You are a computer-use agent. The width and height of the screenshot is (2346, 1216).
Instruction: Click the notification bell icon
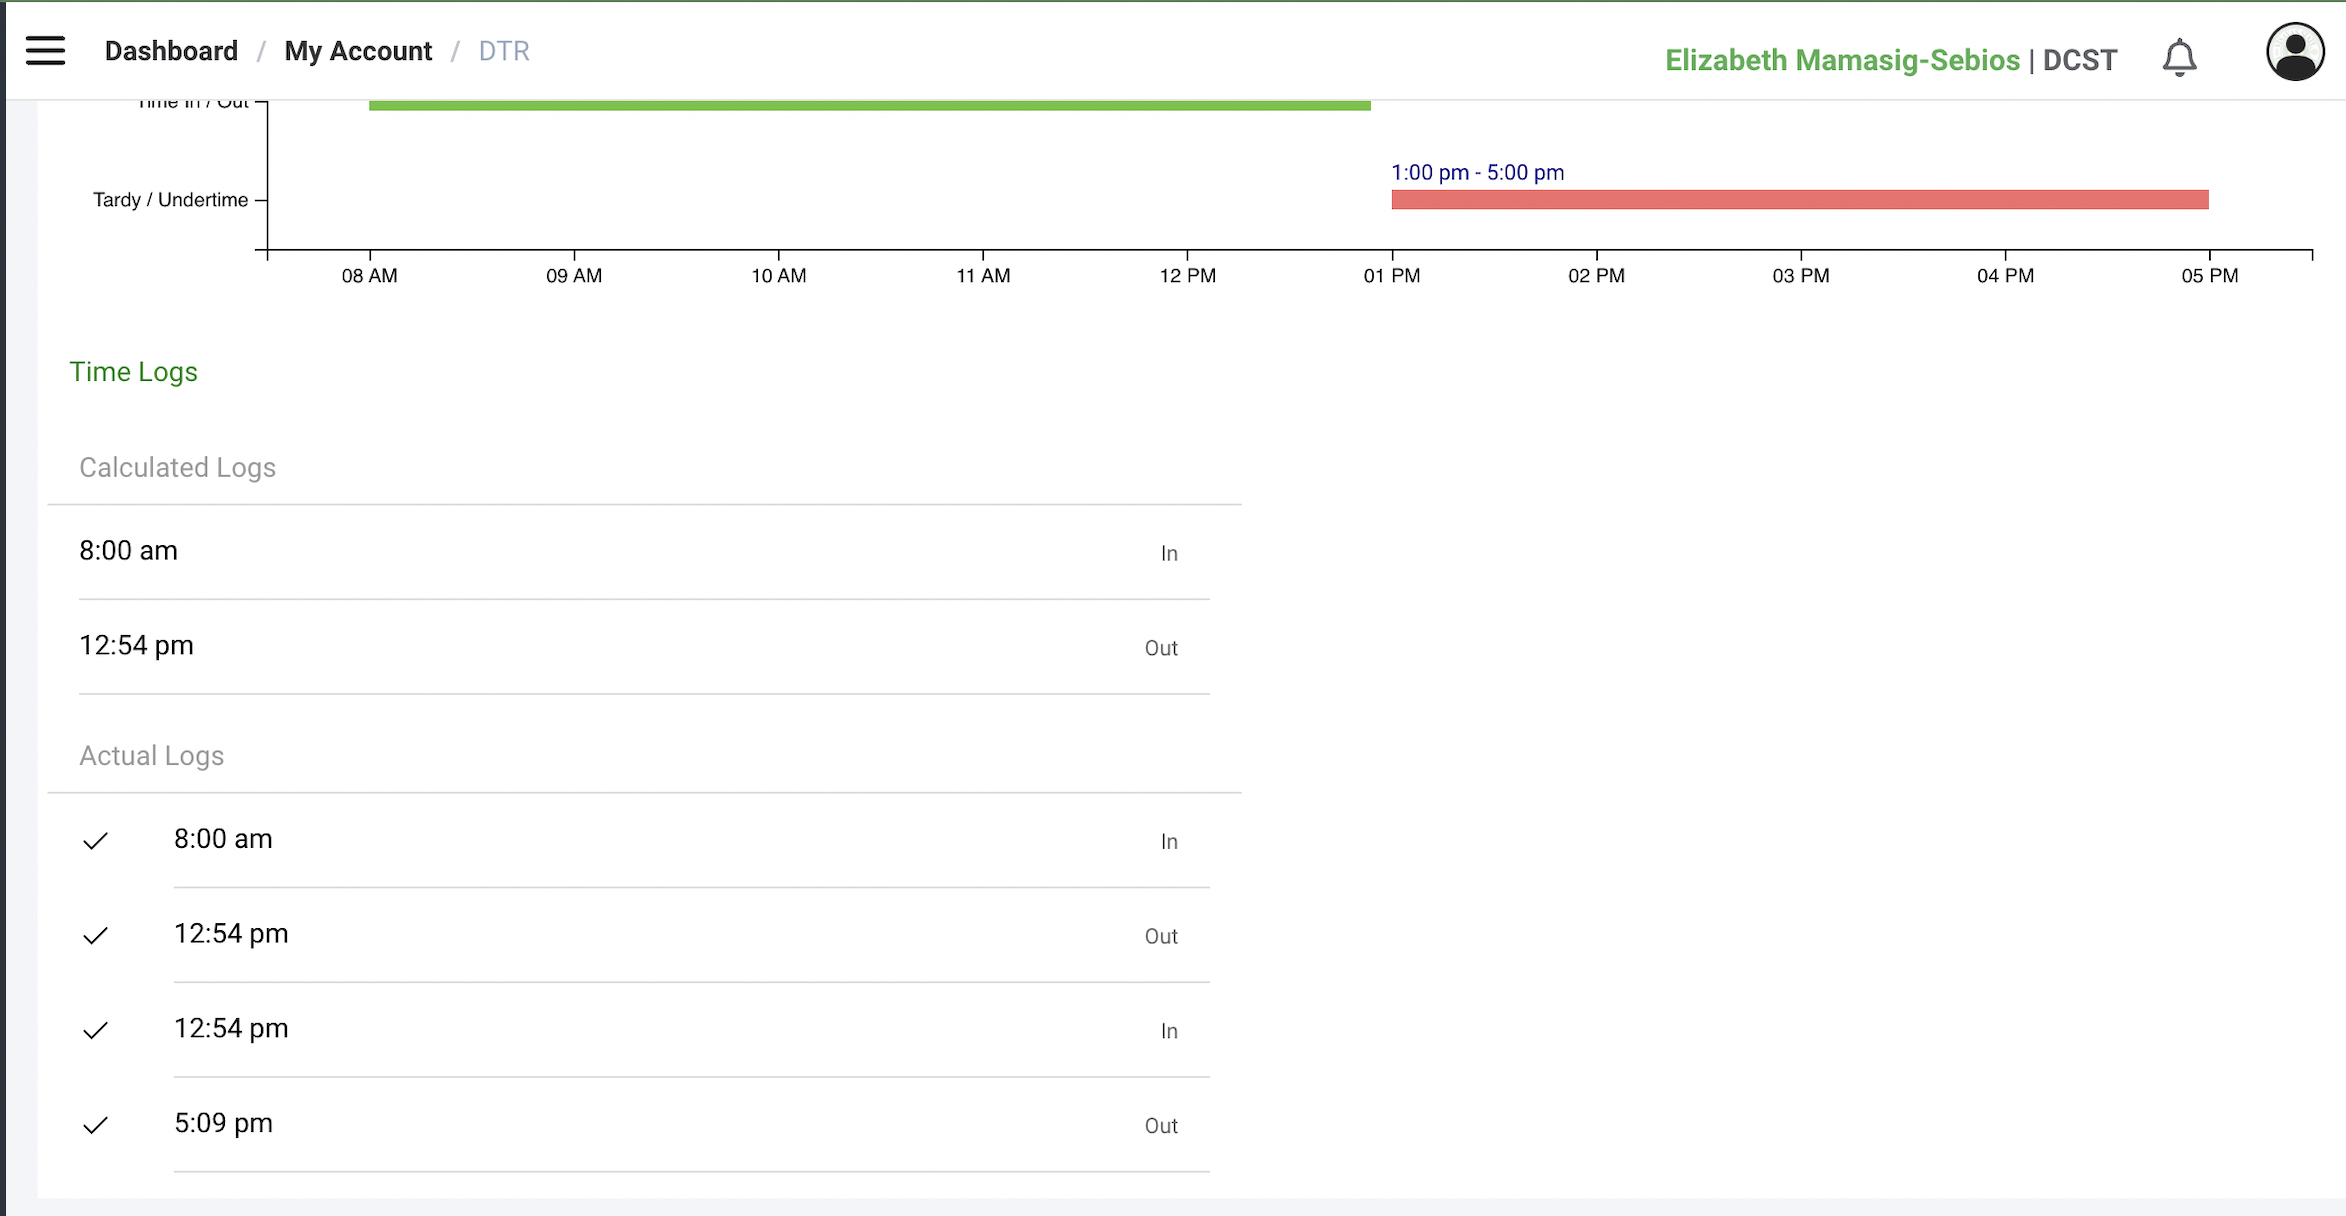pos(2179,58)
